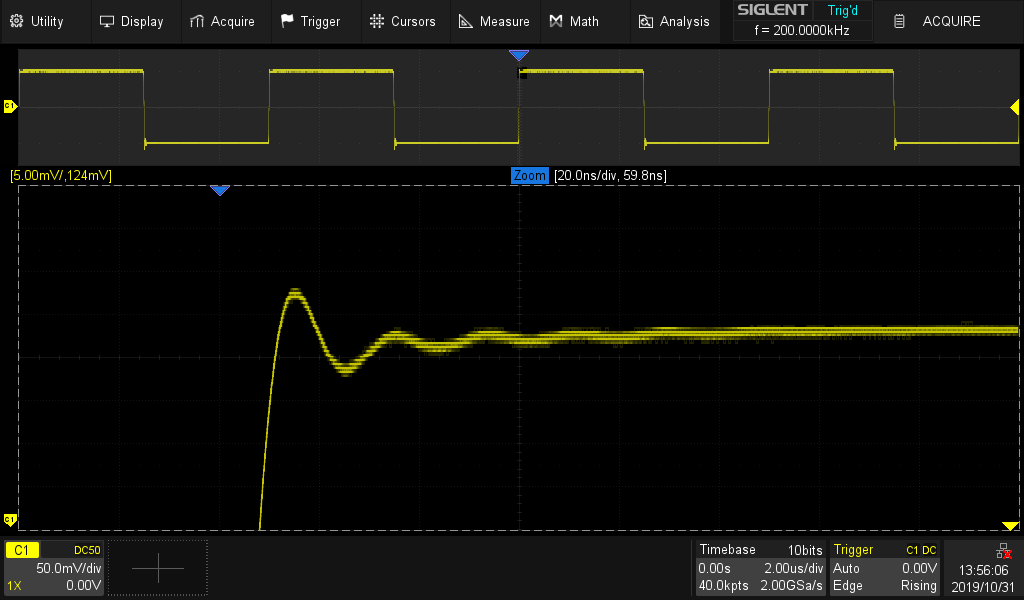This screenshot has height=600, width=1024.
Task: Click the 200.0000kHz frequency readout
Action: pos(803,31)
